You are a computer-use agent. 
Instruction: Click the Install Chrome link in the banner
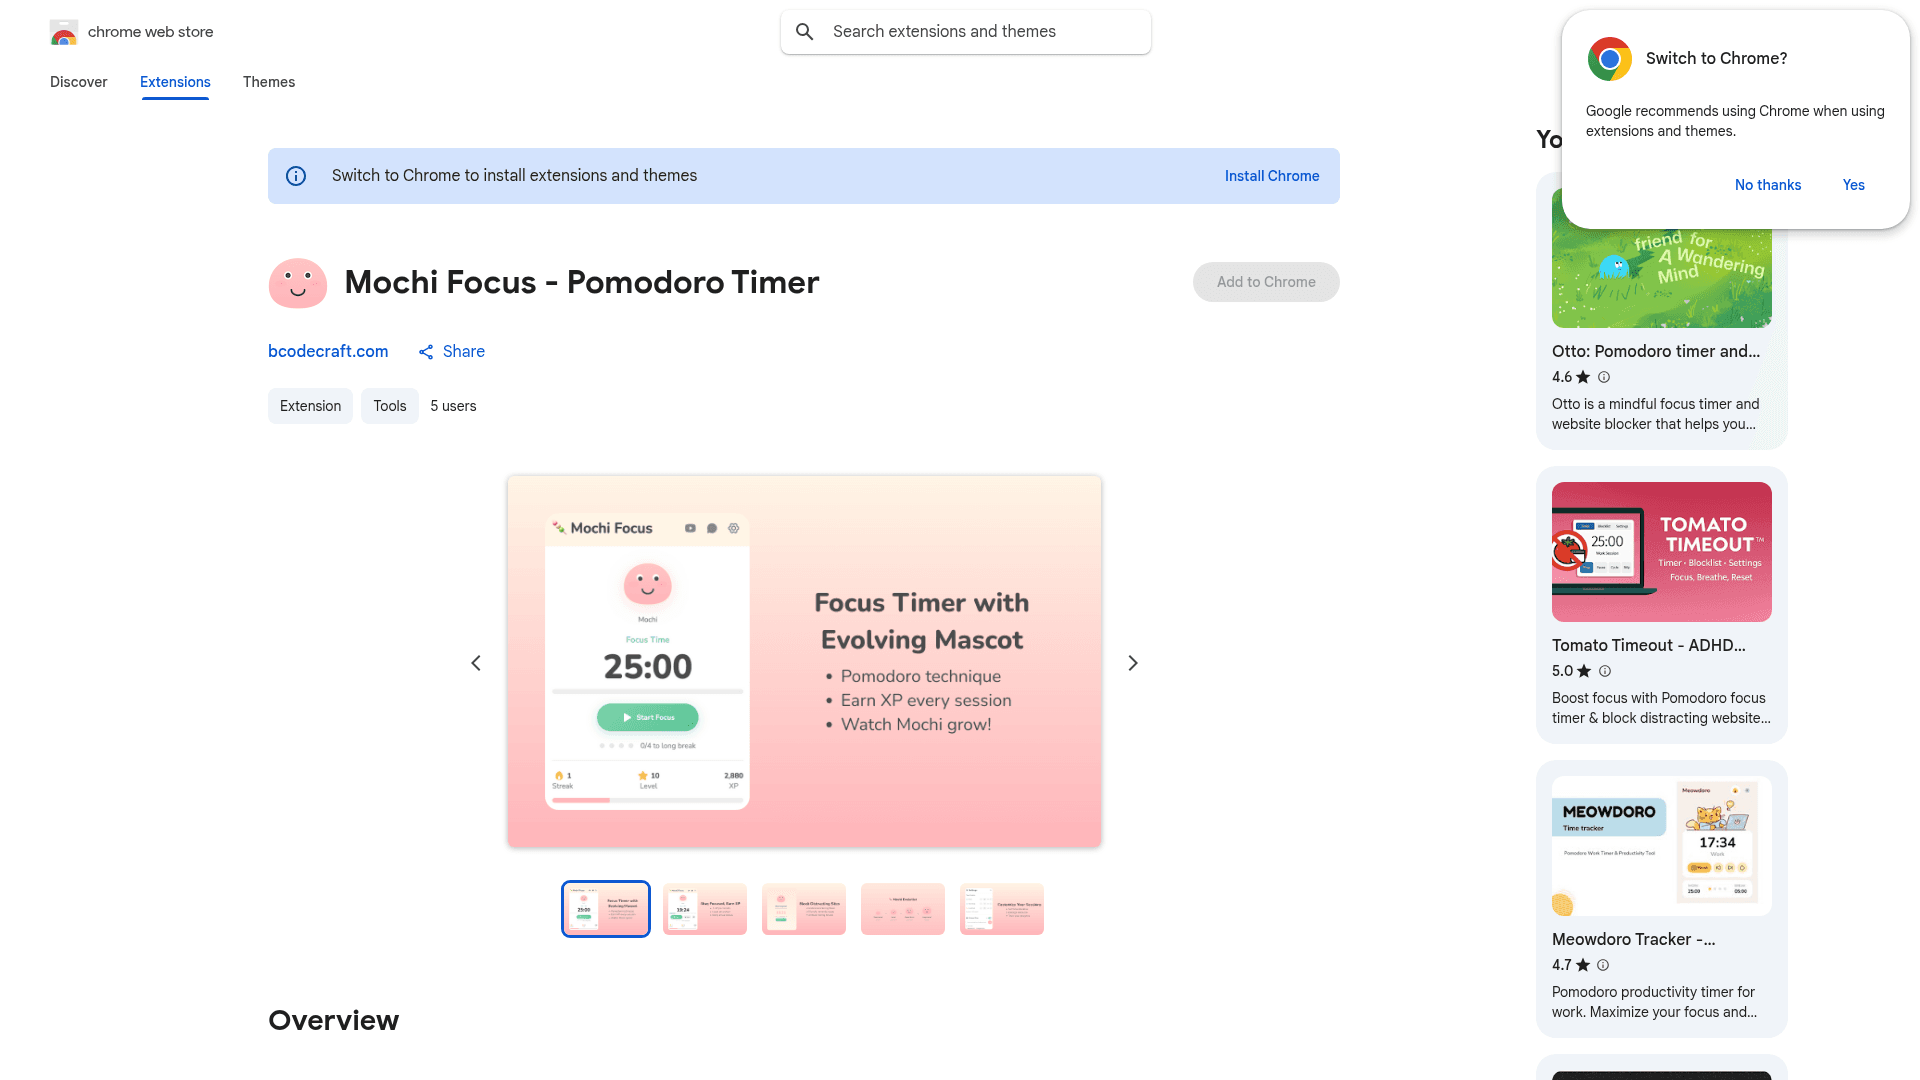tap(1271, 175)
